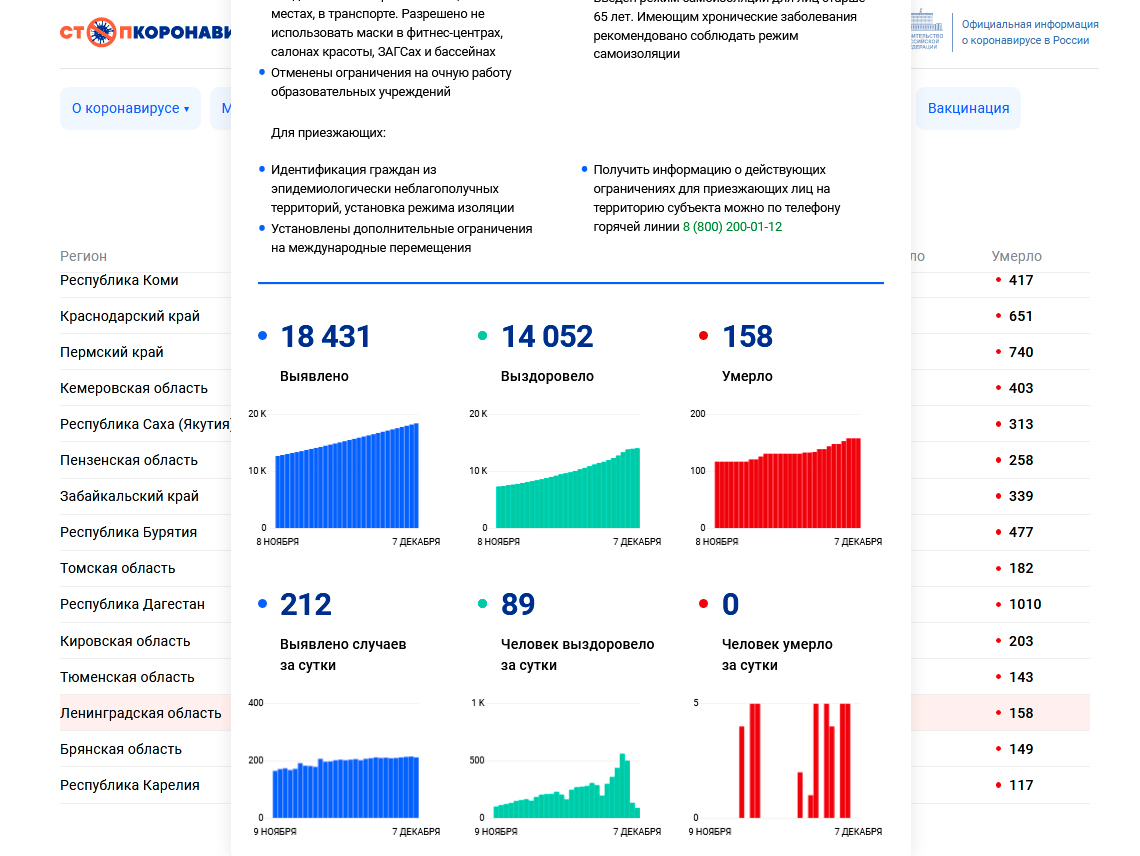Sort table by Умерло column header

(1016, 256)
